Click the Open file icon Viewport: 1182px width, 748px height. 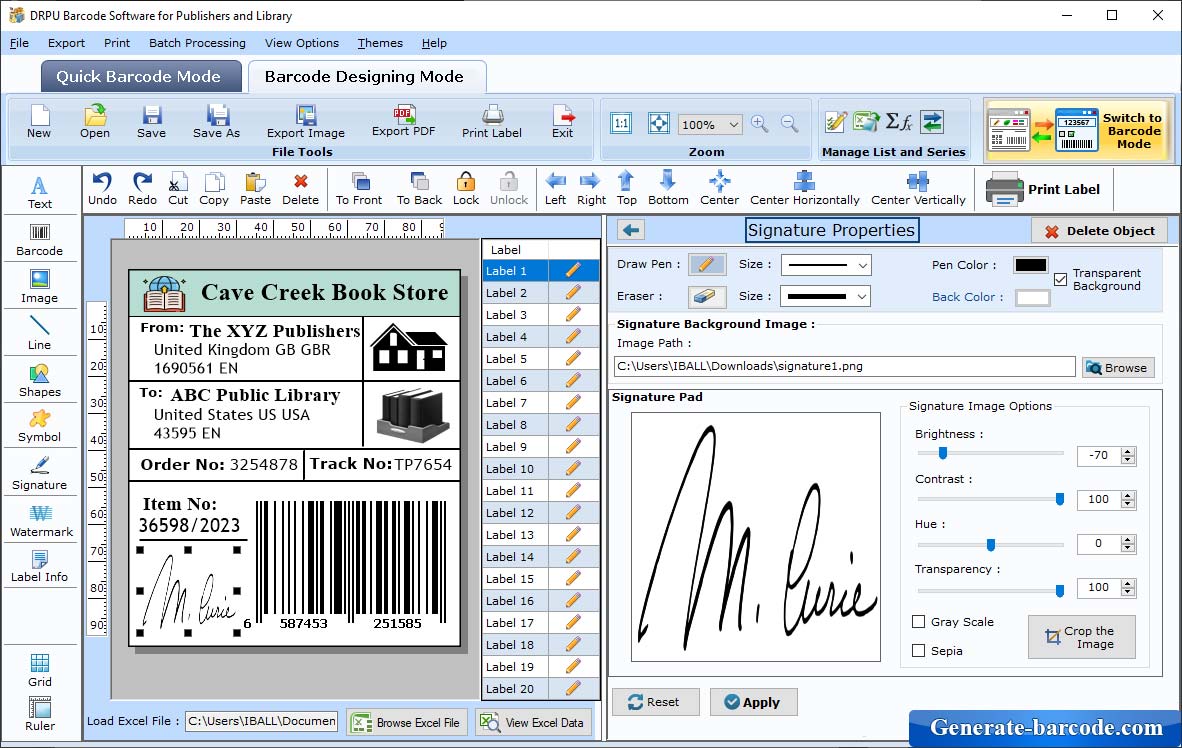click(x=95, y=122)
